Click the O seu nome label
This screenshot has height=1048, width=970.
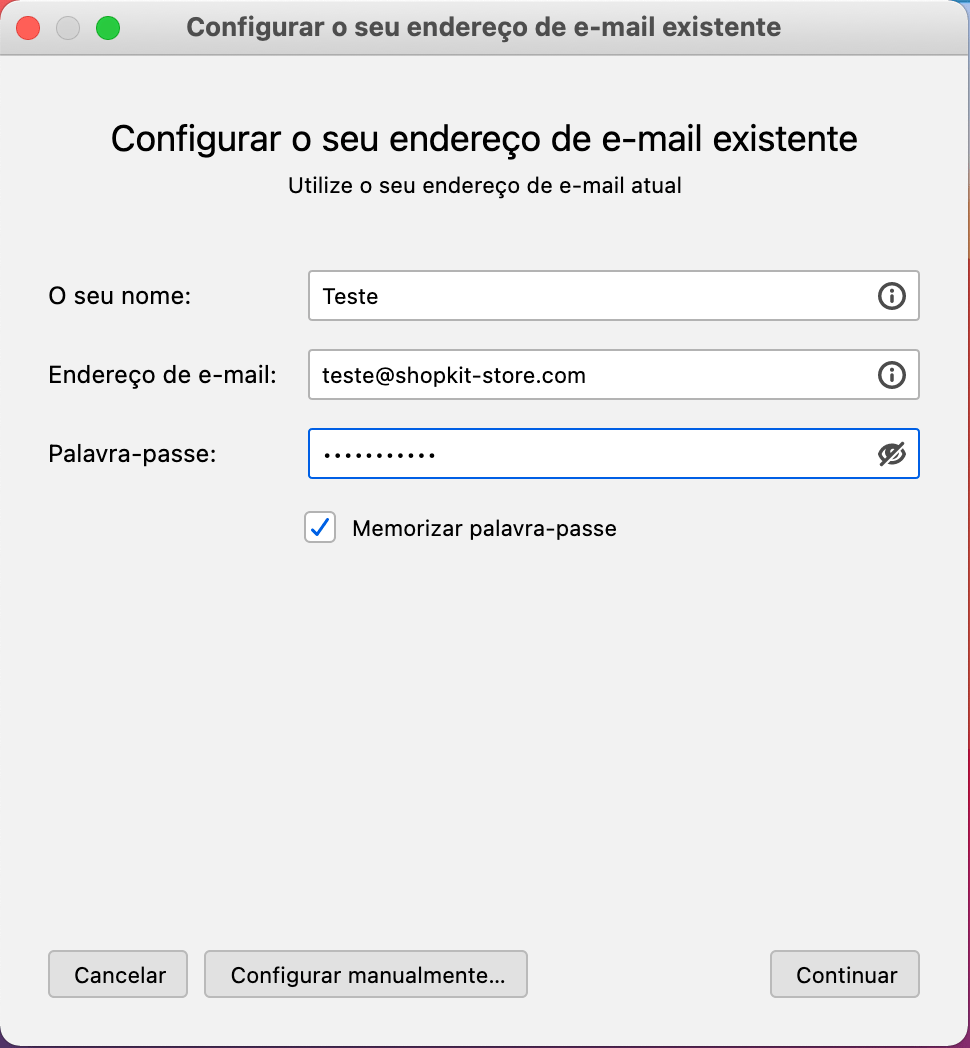pos(119,296)
